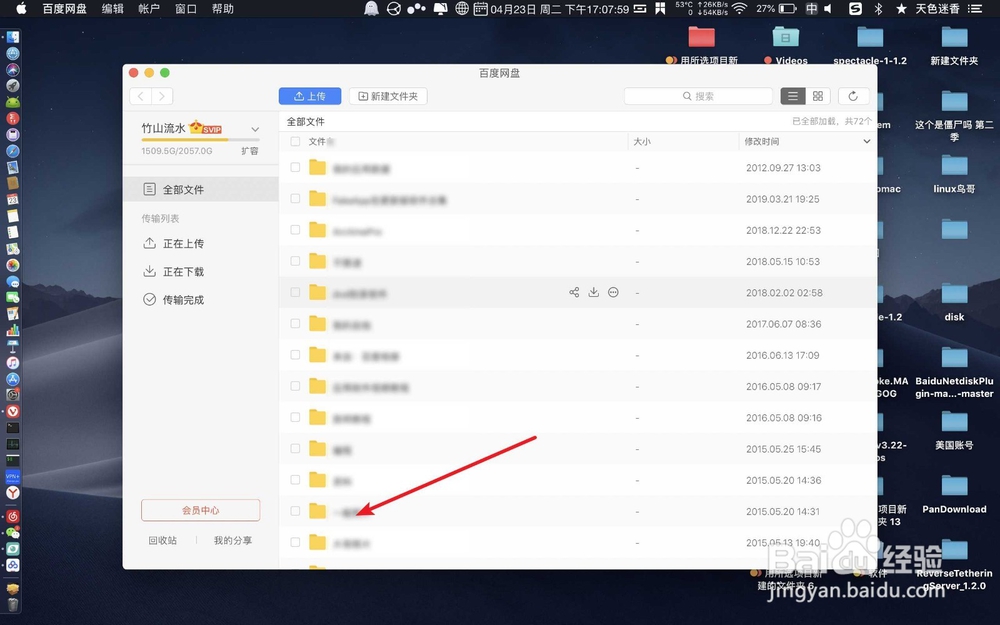Tick the checkbox of the arrow-pointed folder row
The image size is (1000, 625).
295,511
